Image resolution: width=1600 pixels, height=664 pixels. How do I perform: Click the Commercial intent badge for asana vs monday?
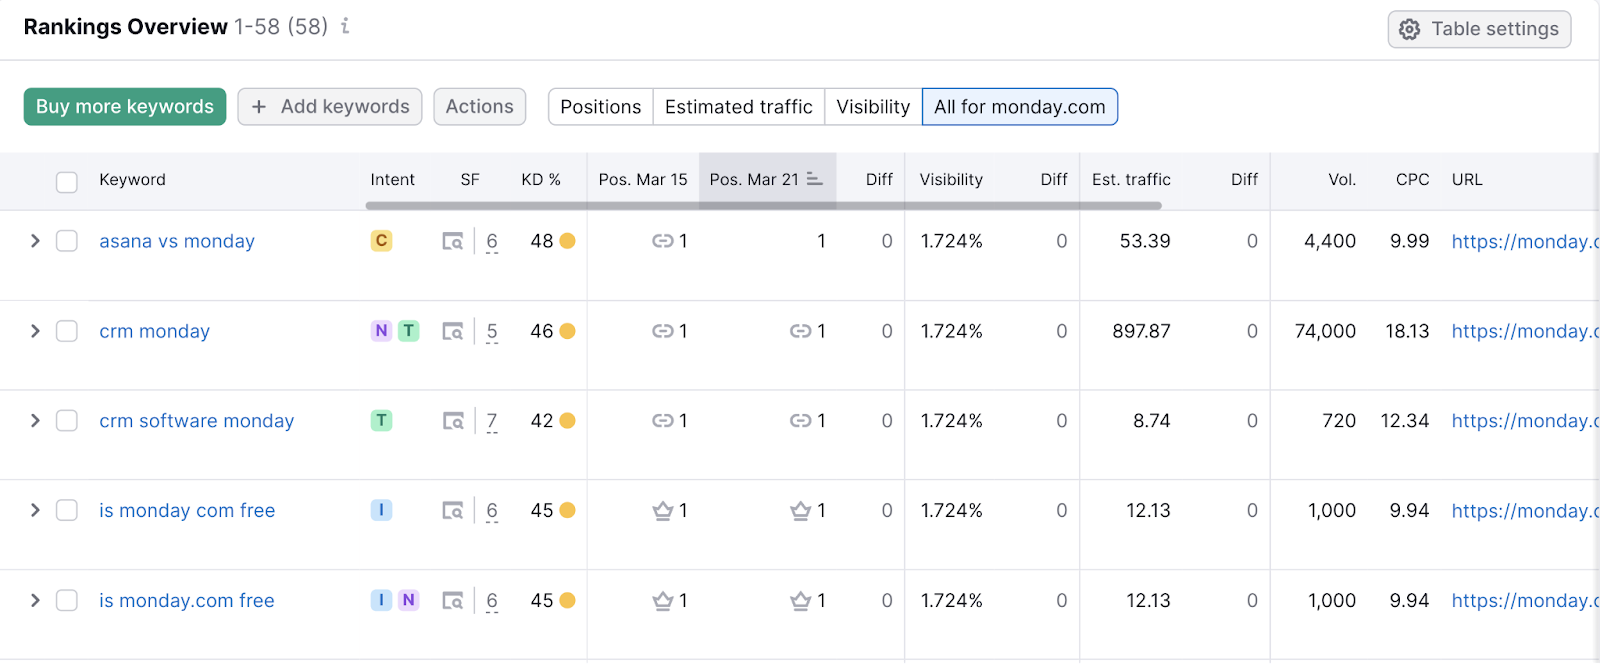pyautogui.click(x=381, y=241)
